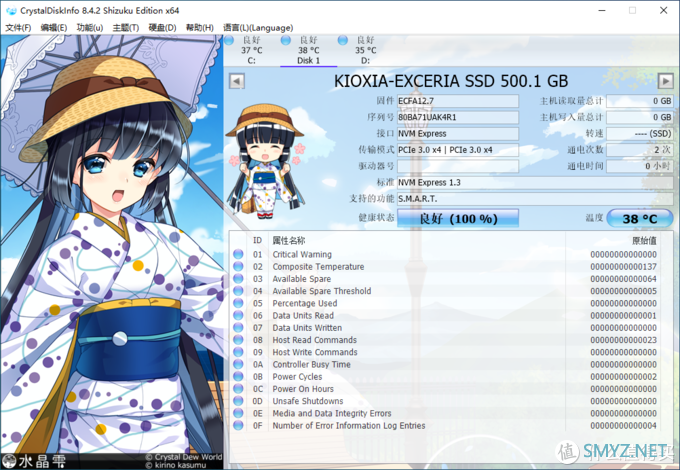
Task: Open the 主题(T) menu
Action: (x=126, y=28)
